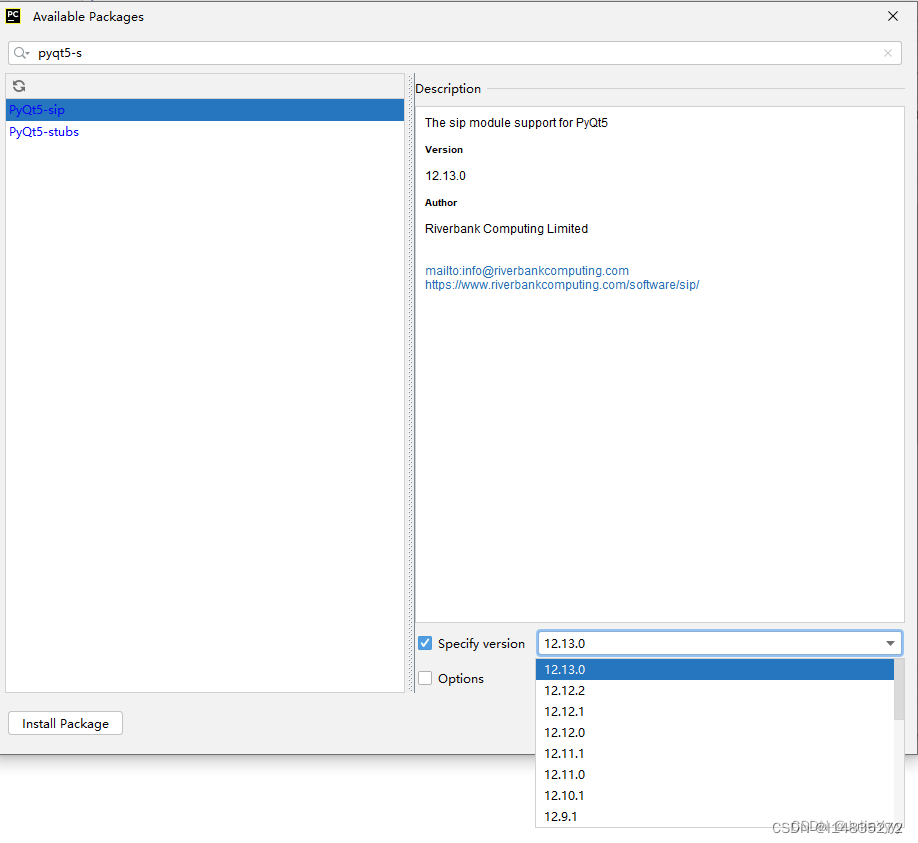The width and height of the screenshot is (918, 843).
Task: Click the version list scrollbar thumb
Action: (899, 689)
